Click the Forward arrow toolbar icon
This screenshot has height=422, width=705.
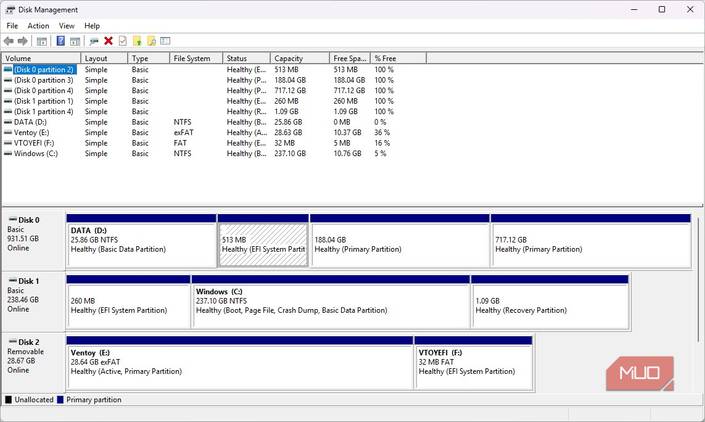(x=22, y=41)
